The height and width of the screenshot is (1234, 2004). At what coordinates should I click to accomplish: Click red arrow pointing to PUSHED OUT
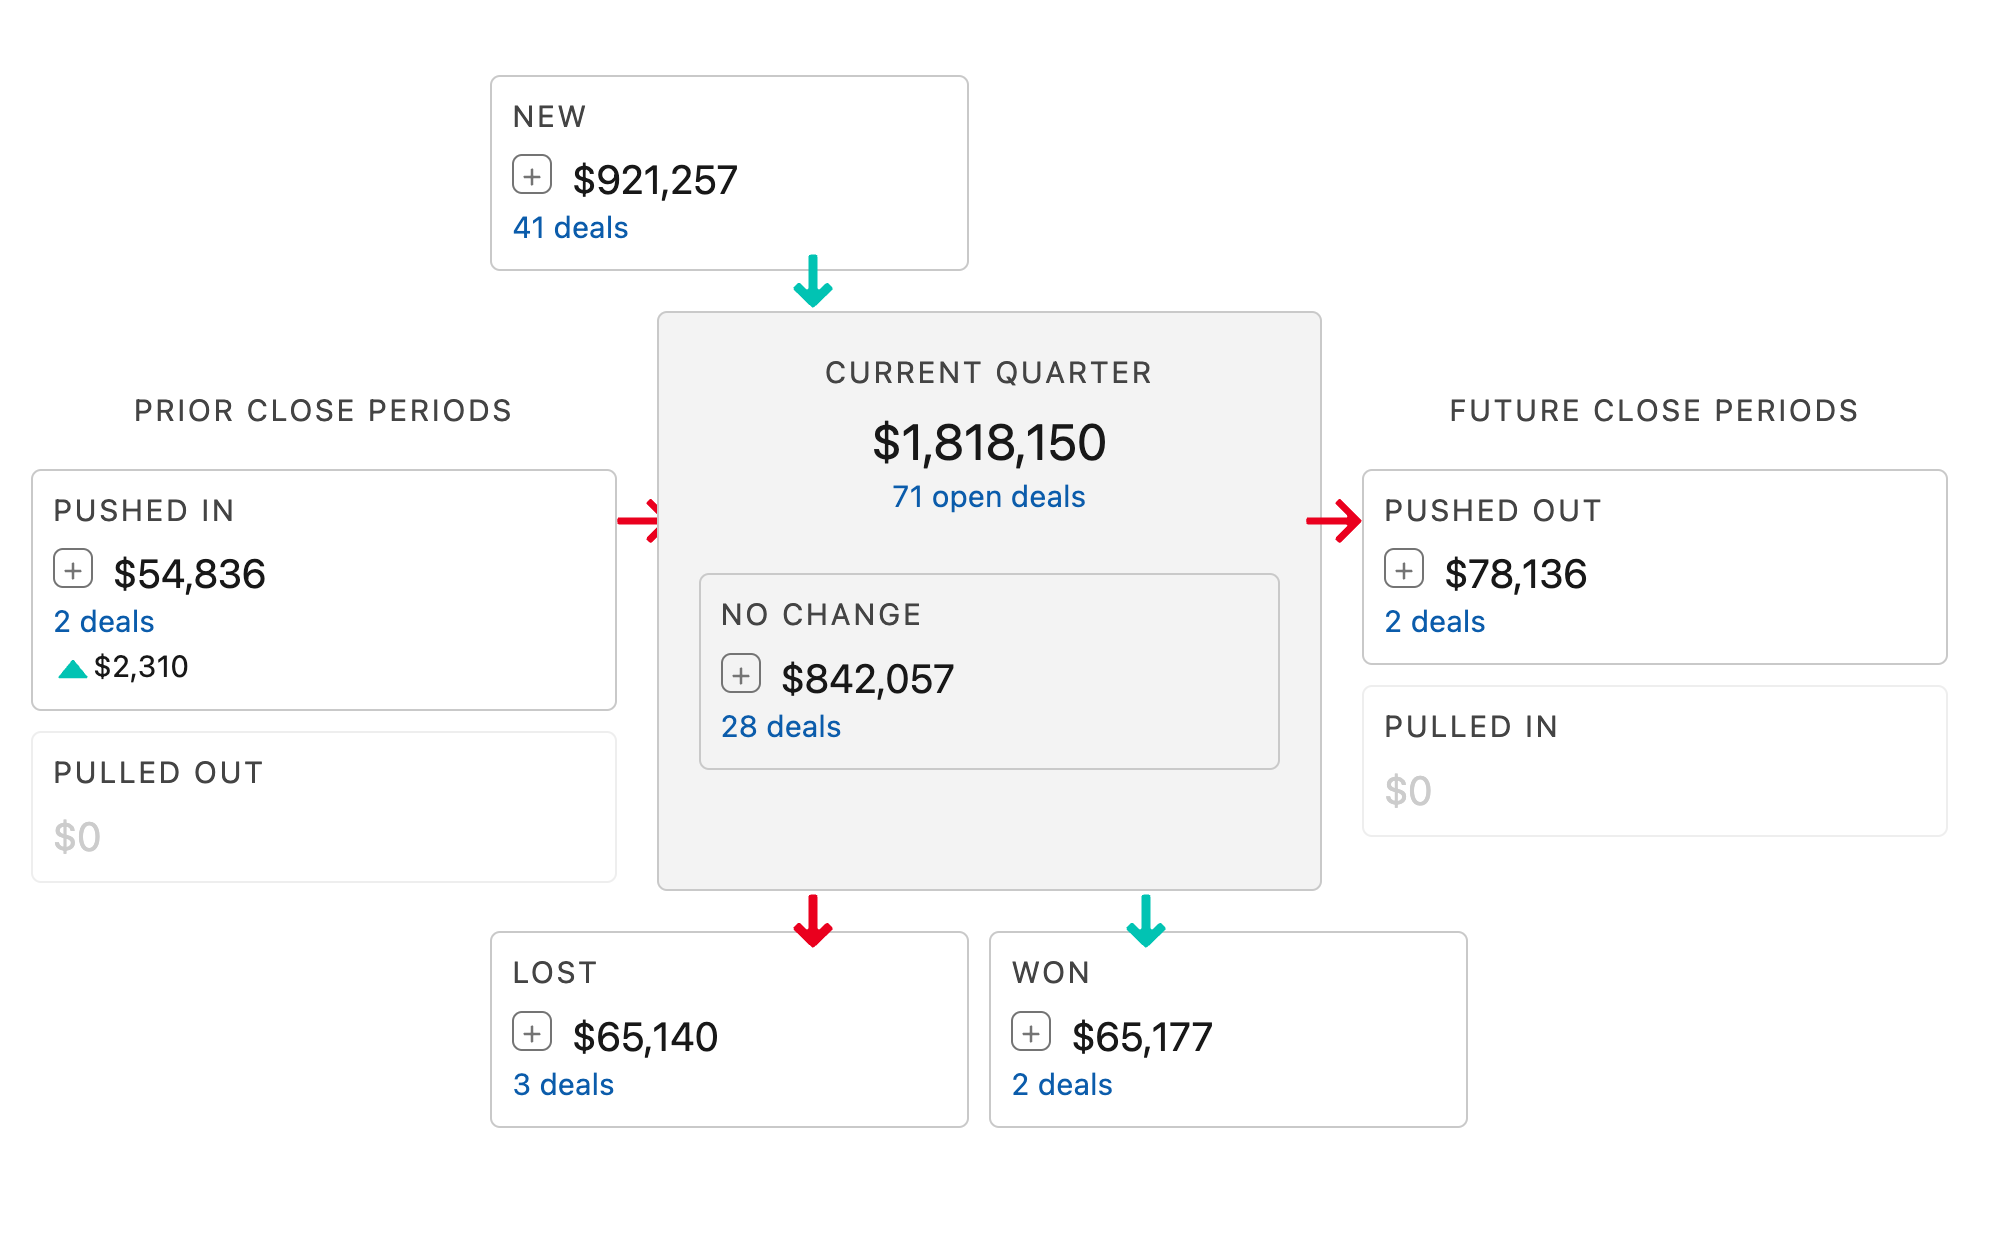1335,521
